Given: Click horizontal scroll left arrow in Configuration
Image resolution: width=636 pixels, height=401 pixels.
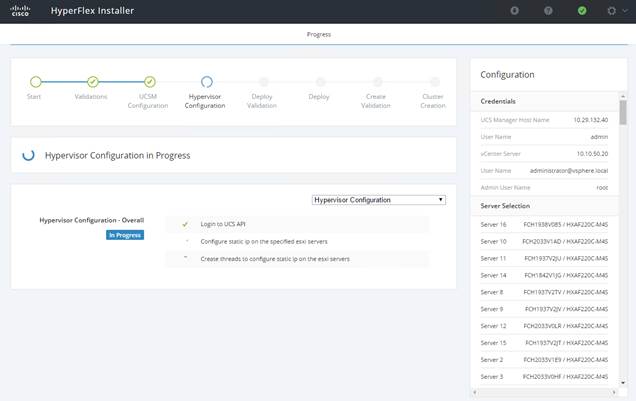Looking at the screenshot, I should (475, 392).
